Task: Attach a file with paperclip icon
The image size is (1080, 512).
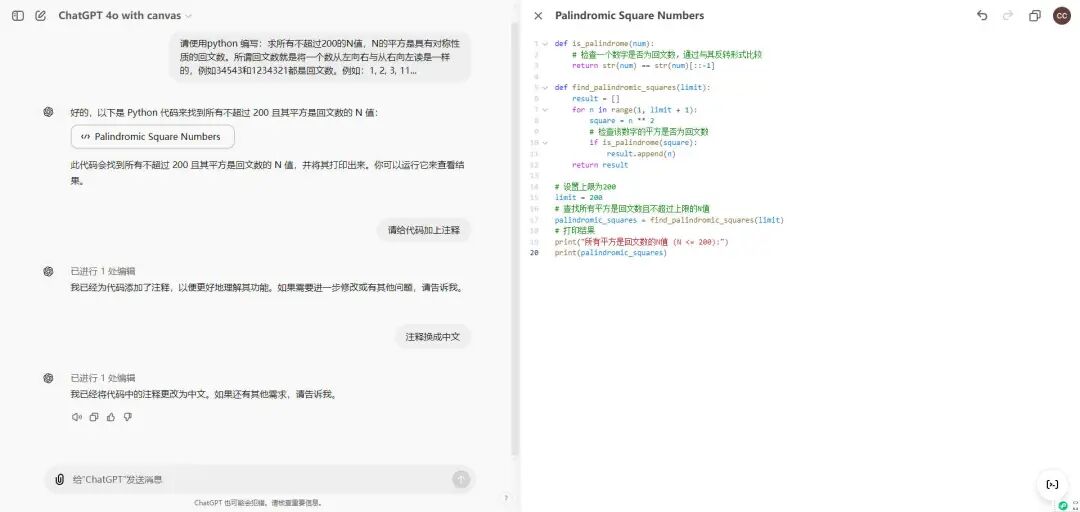Action: click(x=60, y=479)
